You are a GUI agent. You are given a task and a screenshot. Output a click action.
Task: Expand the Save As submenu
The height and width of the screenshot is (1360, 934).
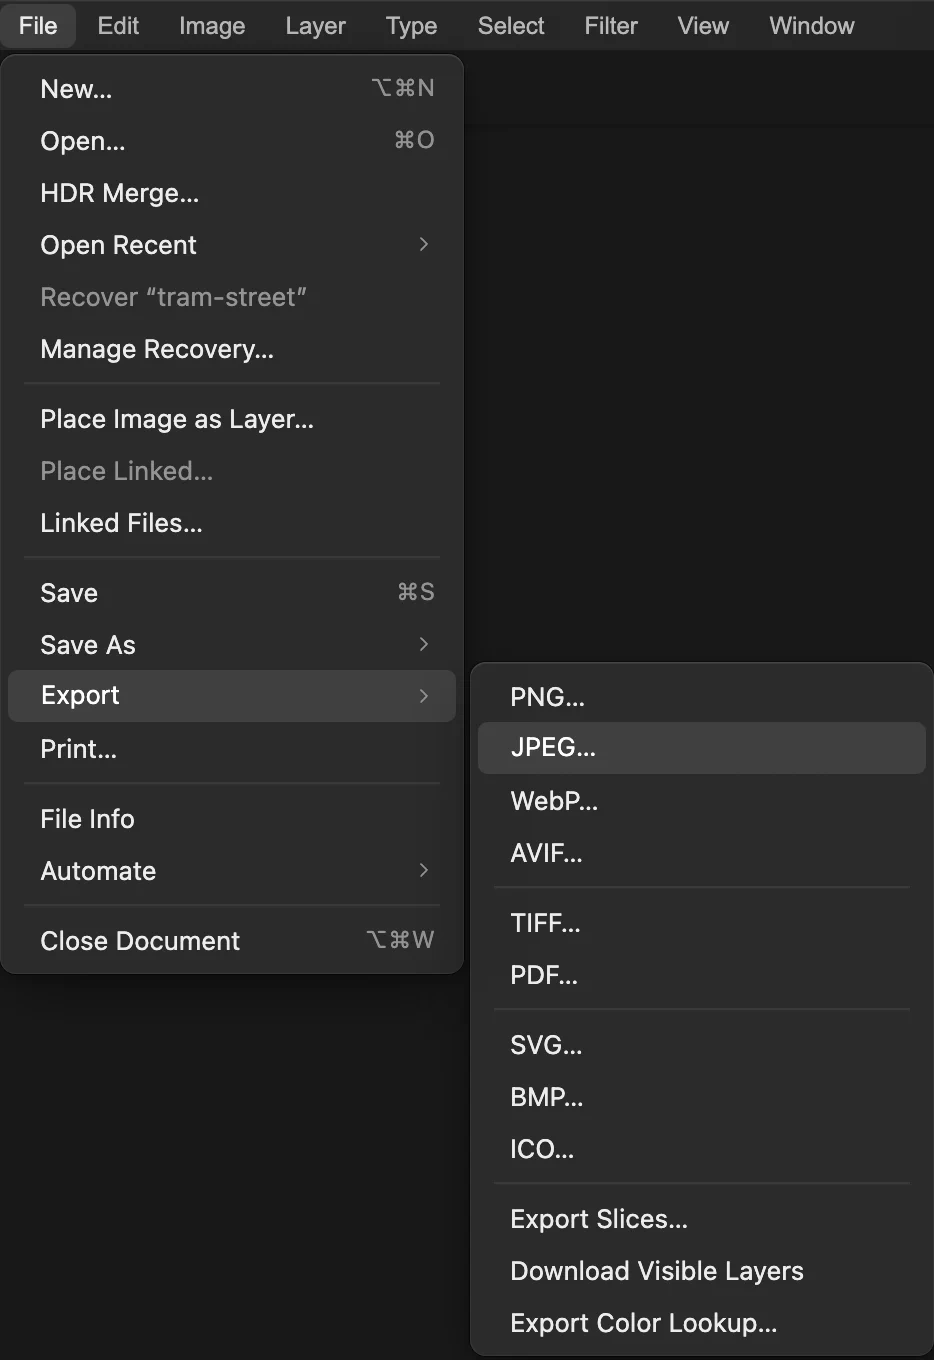tap(232, 645)
